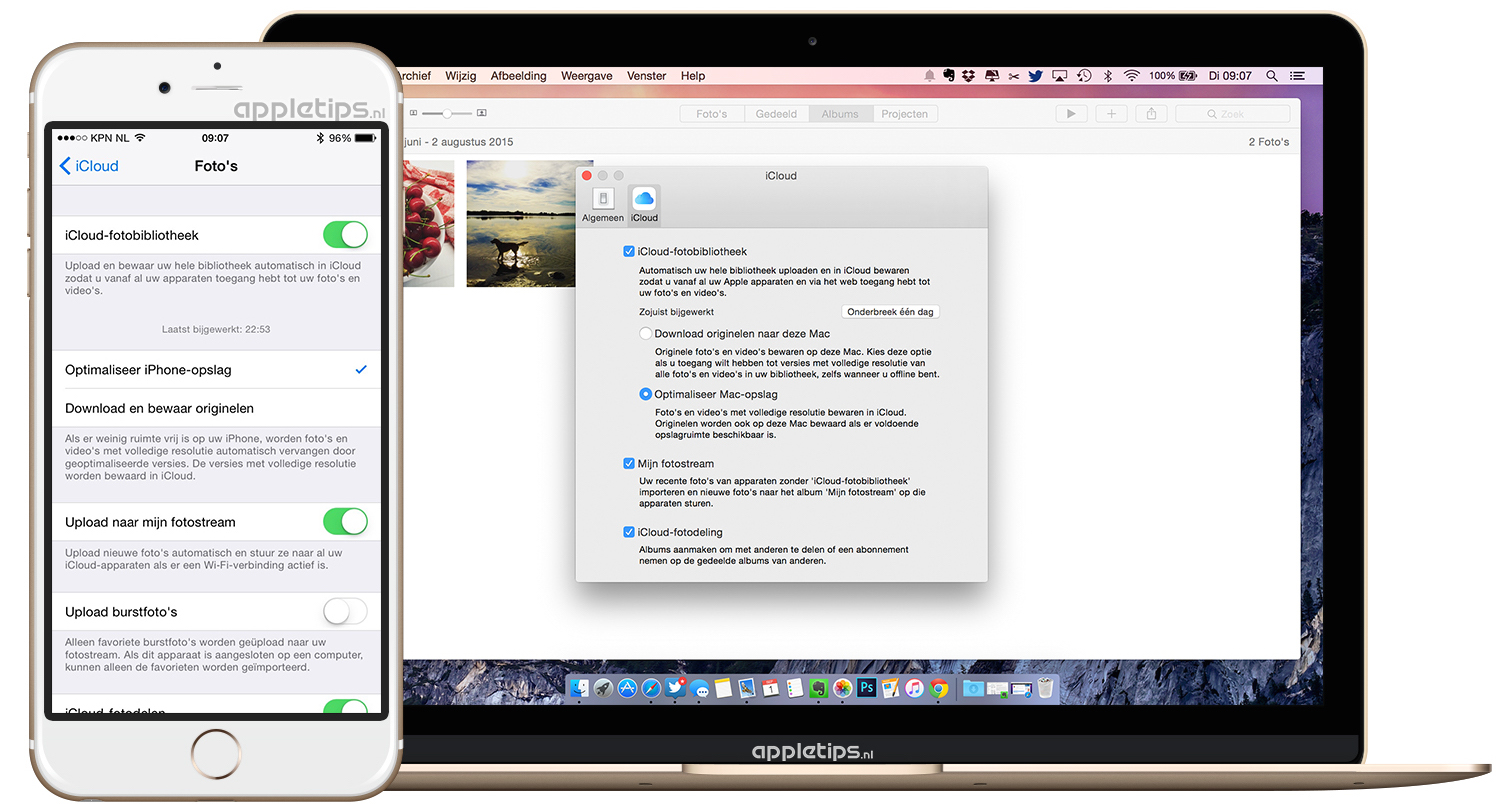1500x804 pixels.
Task: Open the Help menu
Action: point(693,76)
